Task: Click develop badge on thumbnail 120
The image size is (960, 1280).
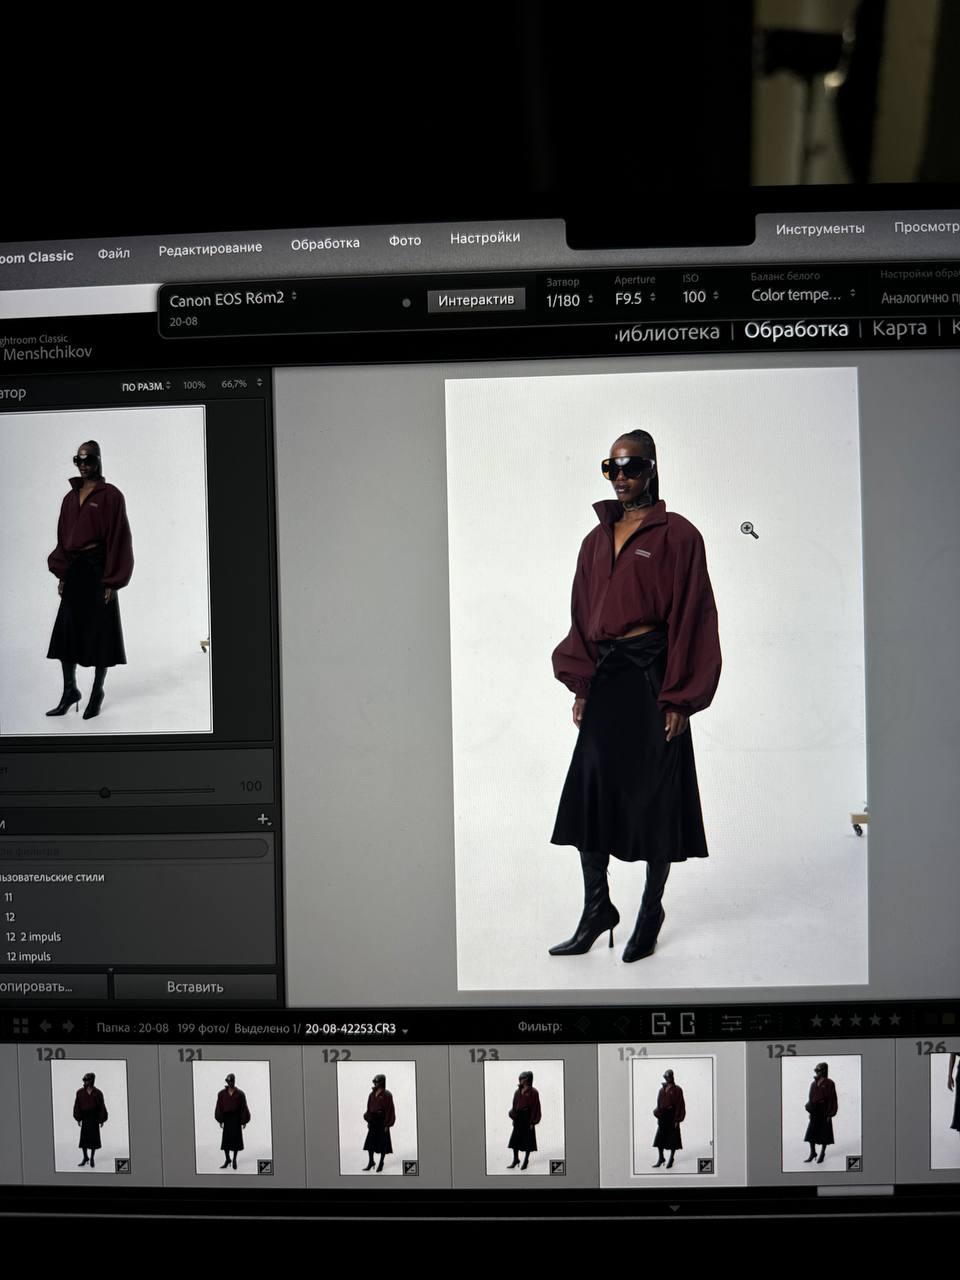Action: 122,1165
